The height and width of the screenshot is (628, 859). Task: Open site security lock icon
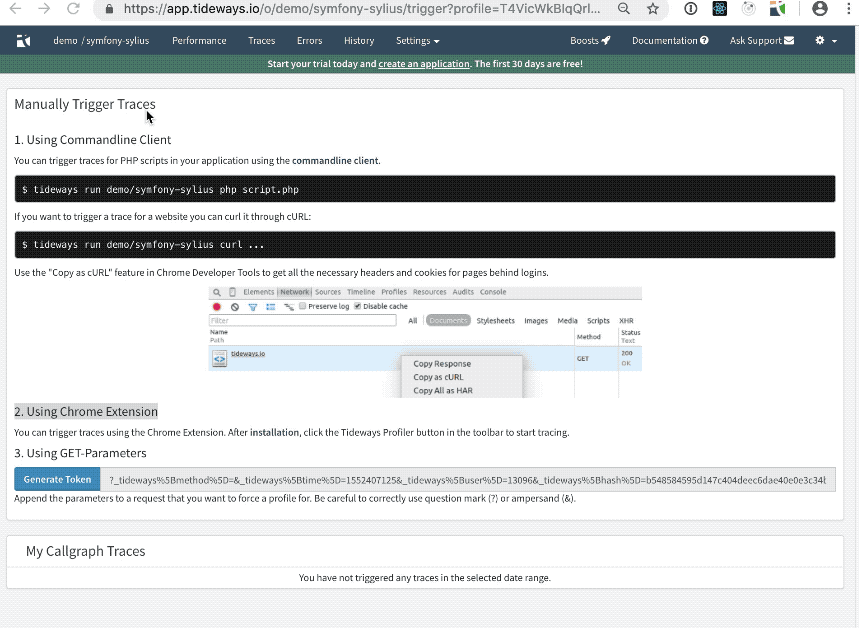click(109, 9)
